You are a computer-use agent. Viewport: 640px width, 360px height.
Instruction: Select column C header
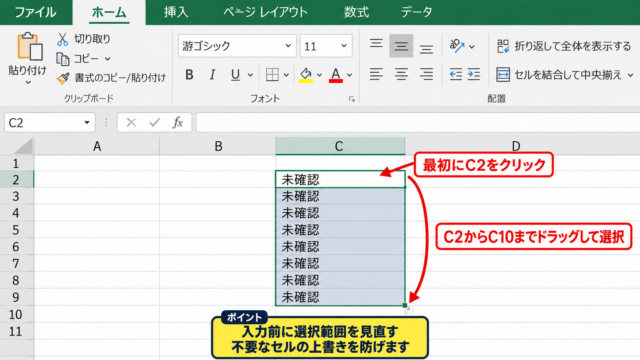point(340,146)
